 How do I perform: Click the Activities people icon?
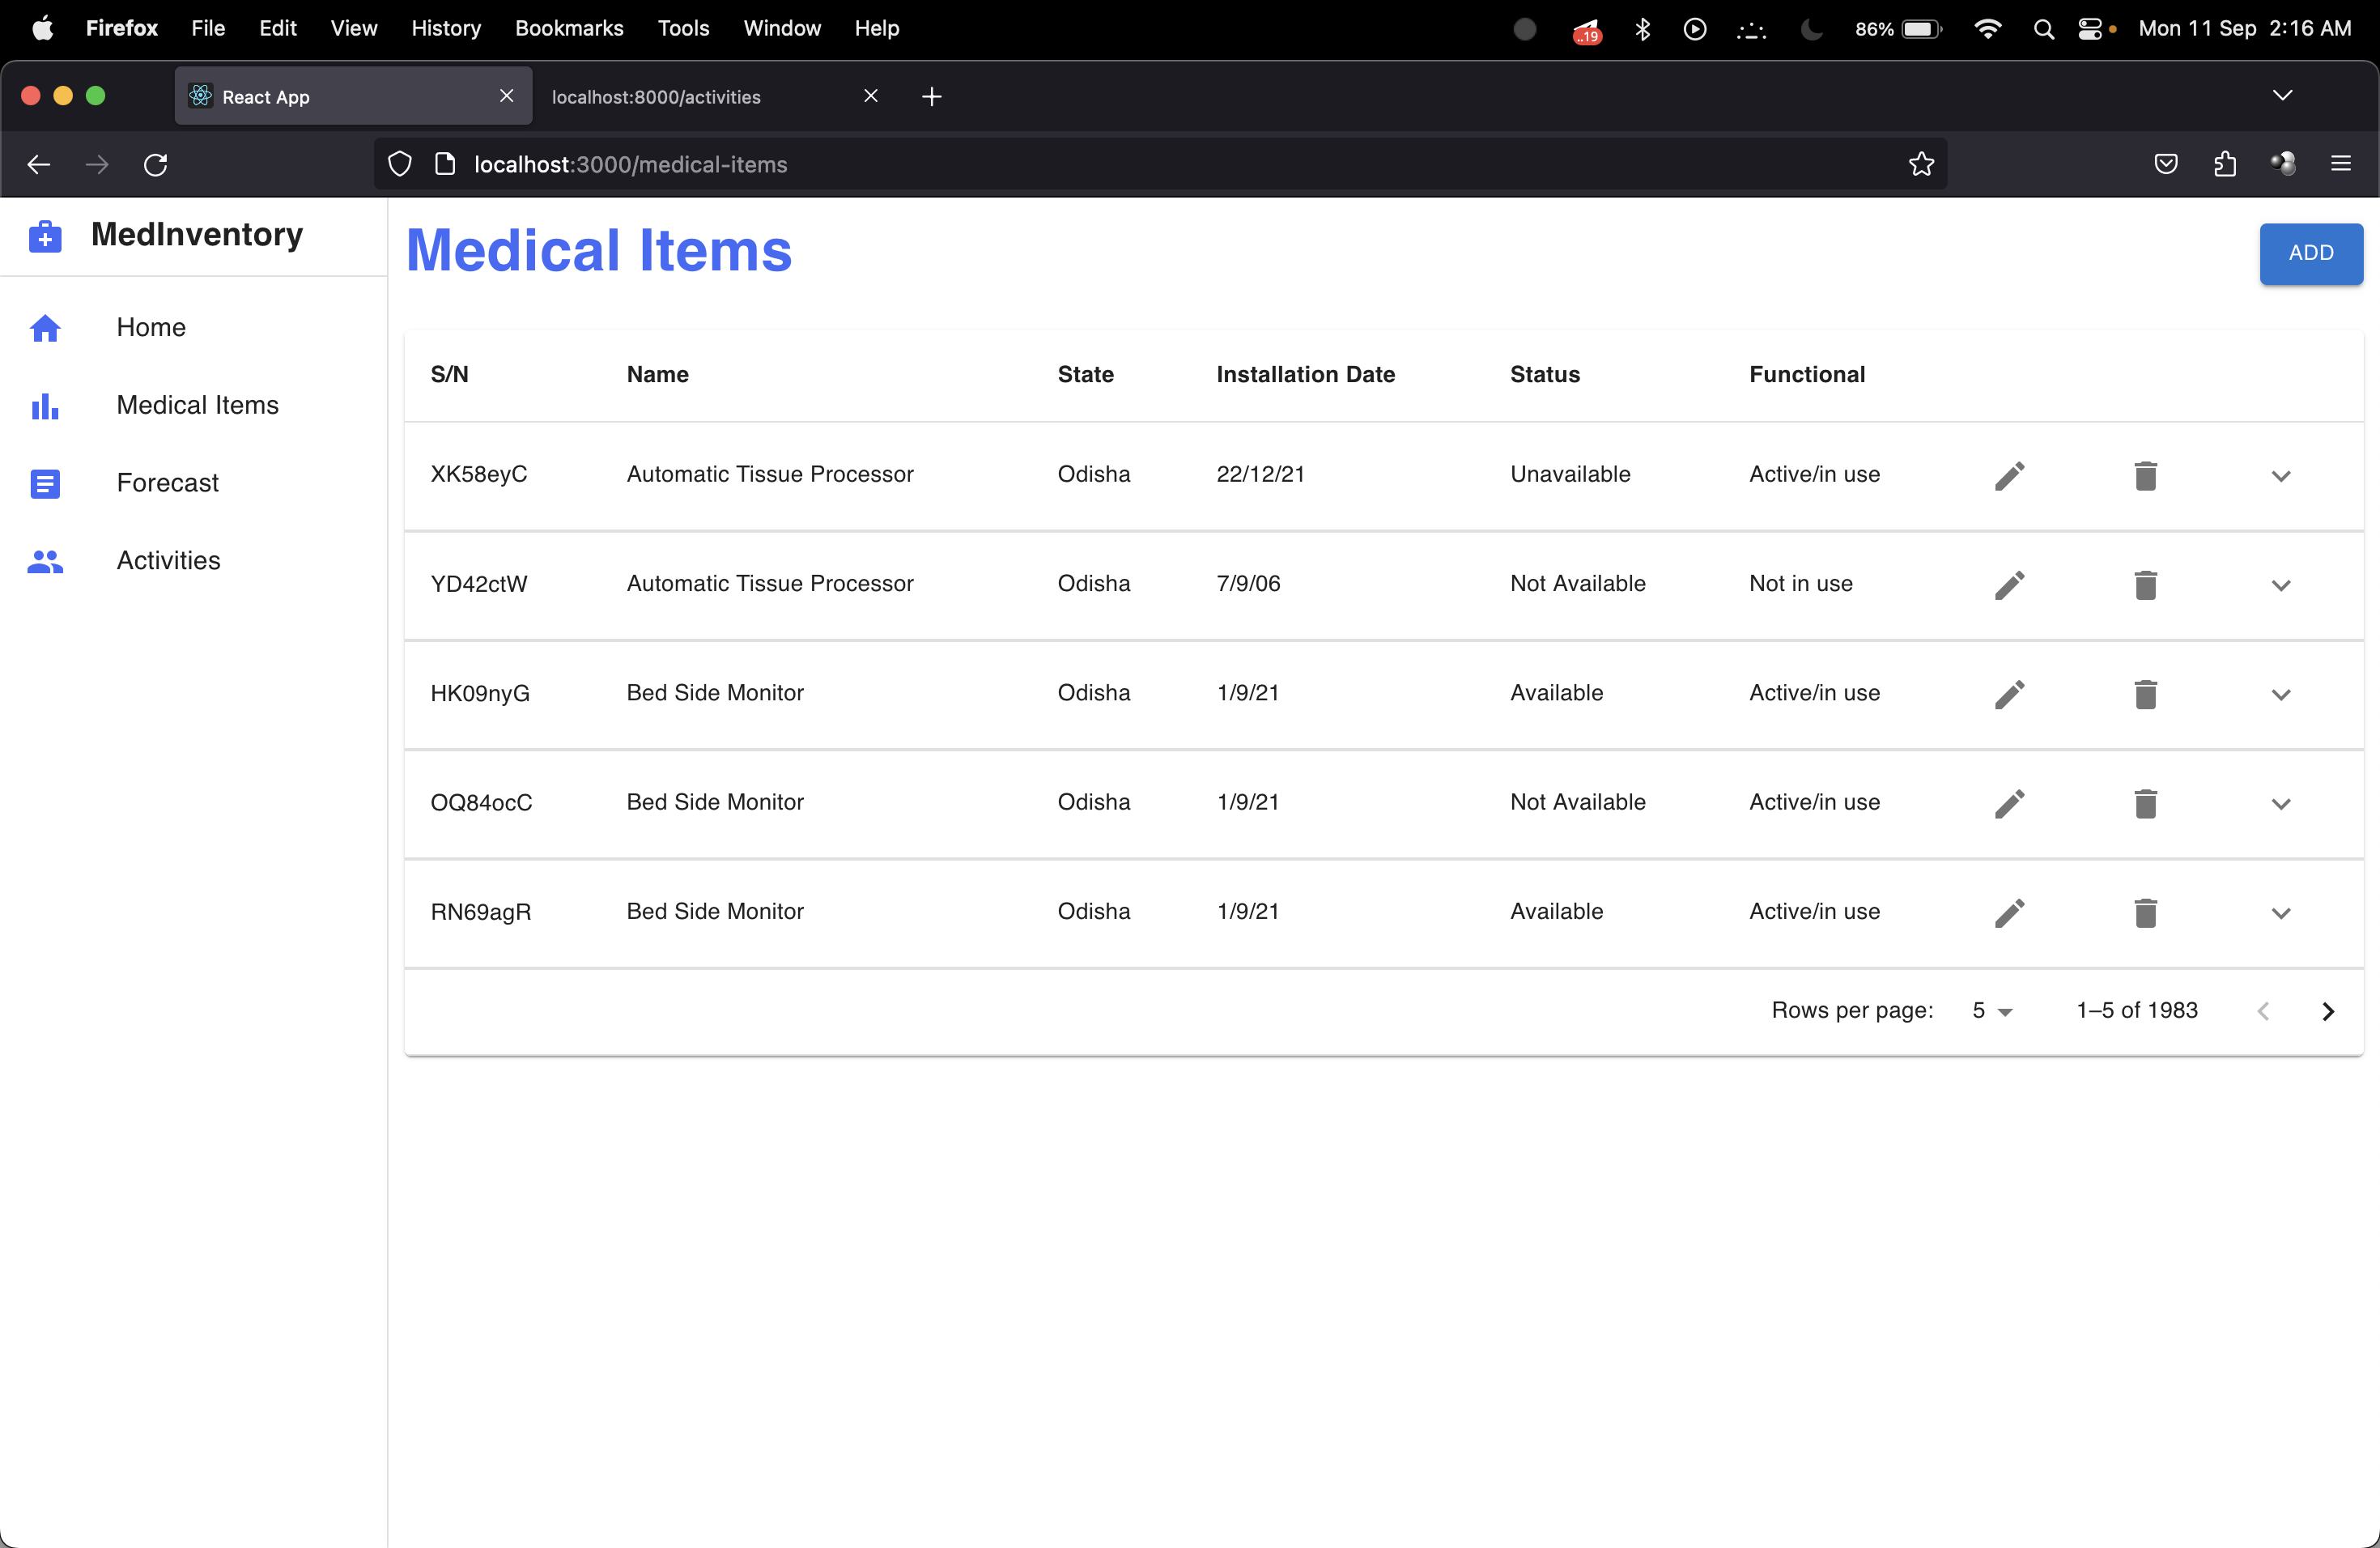45,561
